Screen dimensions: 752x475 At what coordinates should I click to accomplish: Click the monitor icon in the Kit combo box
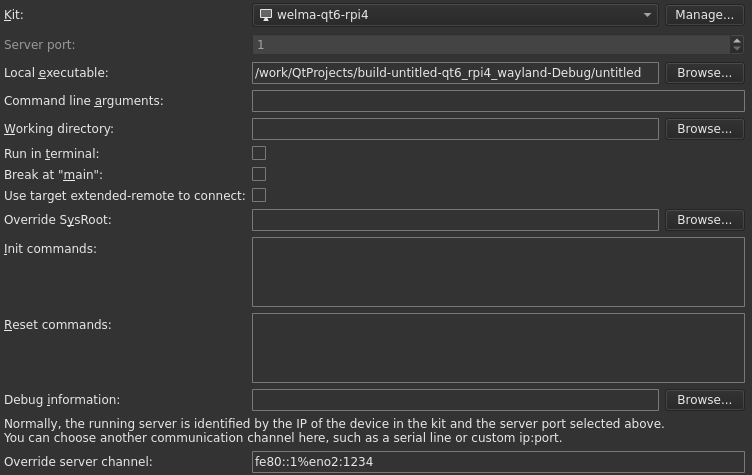tap(265, 15)
